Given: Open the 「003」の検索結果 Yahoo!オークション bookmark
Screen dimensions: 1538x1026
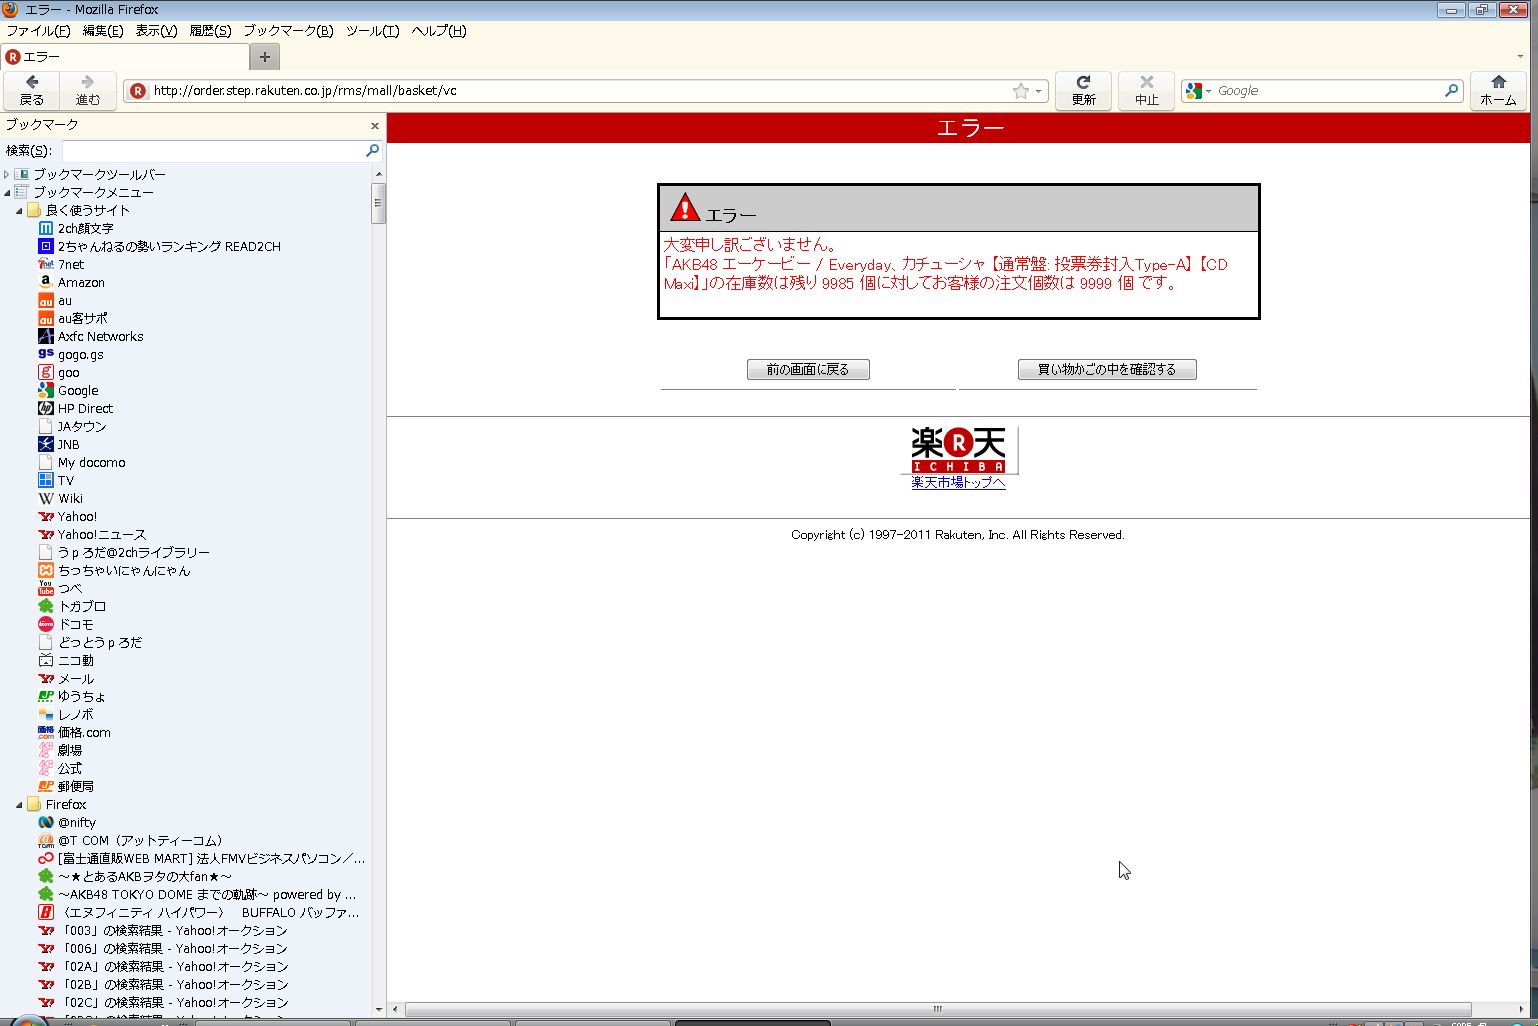Looking at the screenshot, I should coord(163,931).
